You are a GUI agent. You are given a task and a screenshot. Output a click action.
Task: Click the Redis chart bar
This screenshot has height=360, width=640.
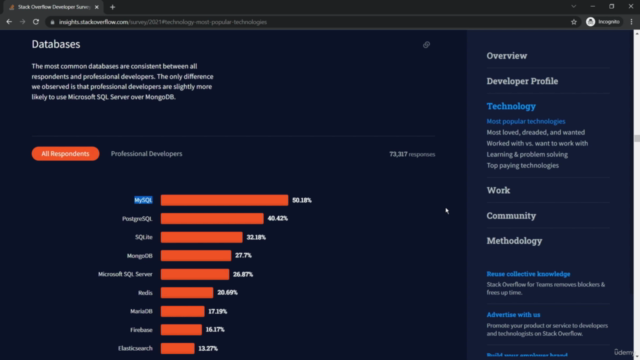187,293
